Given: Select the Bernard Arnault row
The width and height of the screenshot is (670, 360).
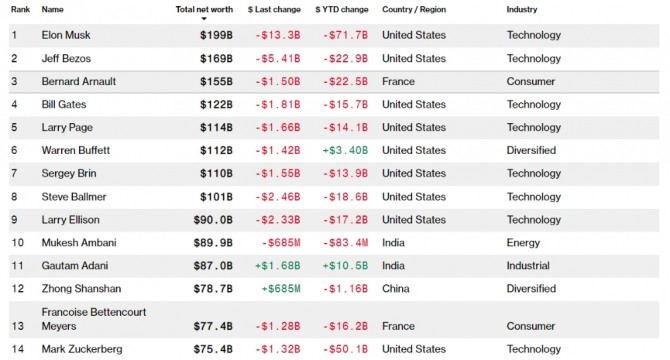Looking at the screenshot, I should 334,82.
